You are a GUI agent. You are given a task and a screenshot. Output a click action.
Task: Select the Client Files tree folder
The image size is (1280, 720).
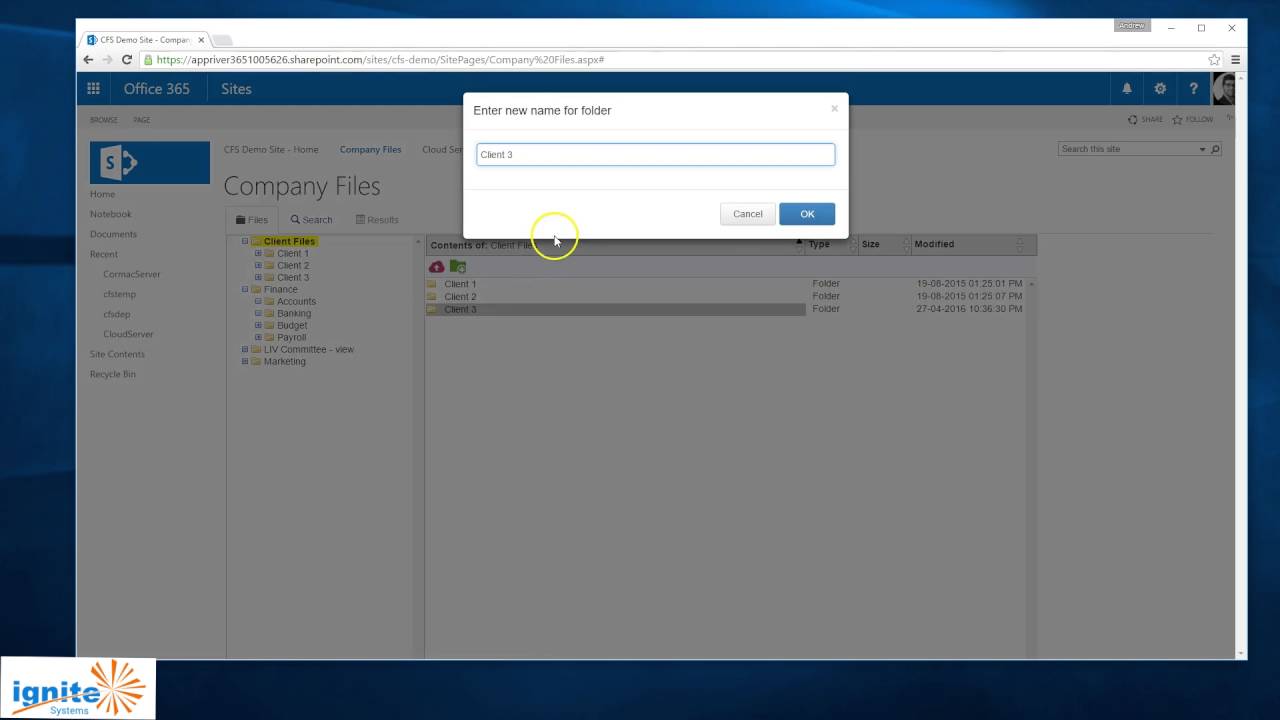click(x=289, y=241)
